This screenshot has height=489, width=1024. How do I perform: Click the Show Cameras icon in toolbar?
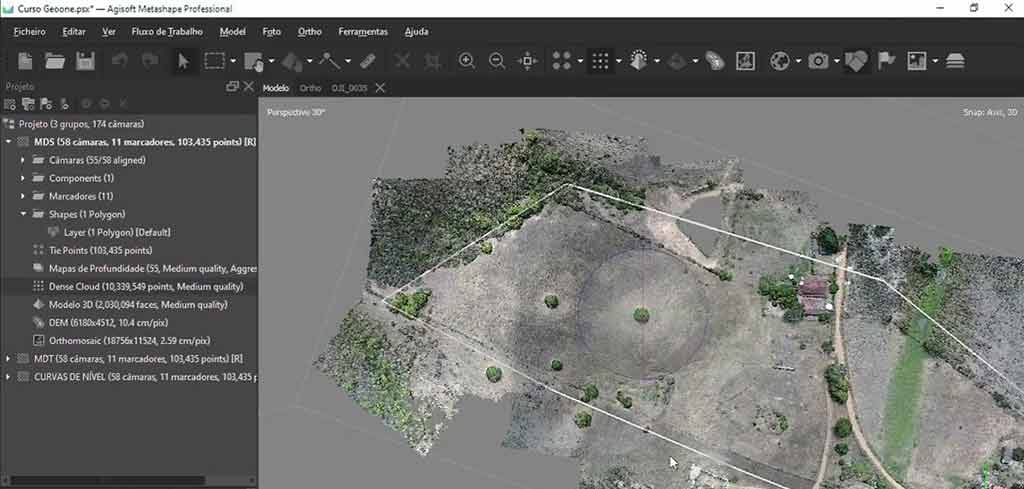tap(818, 61)
